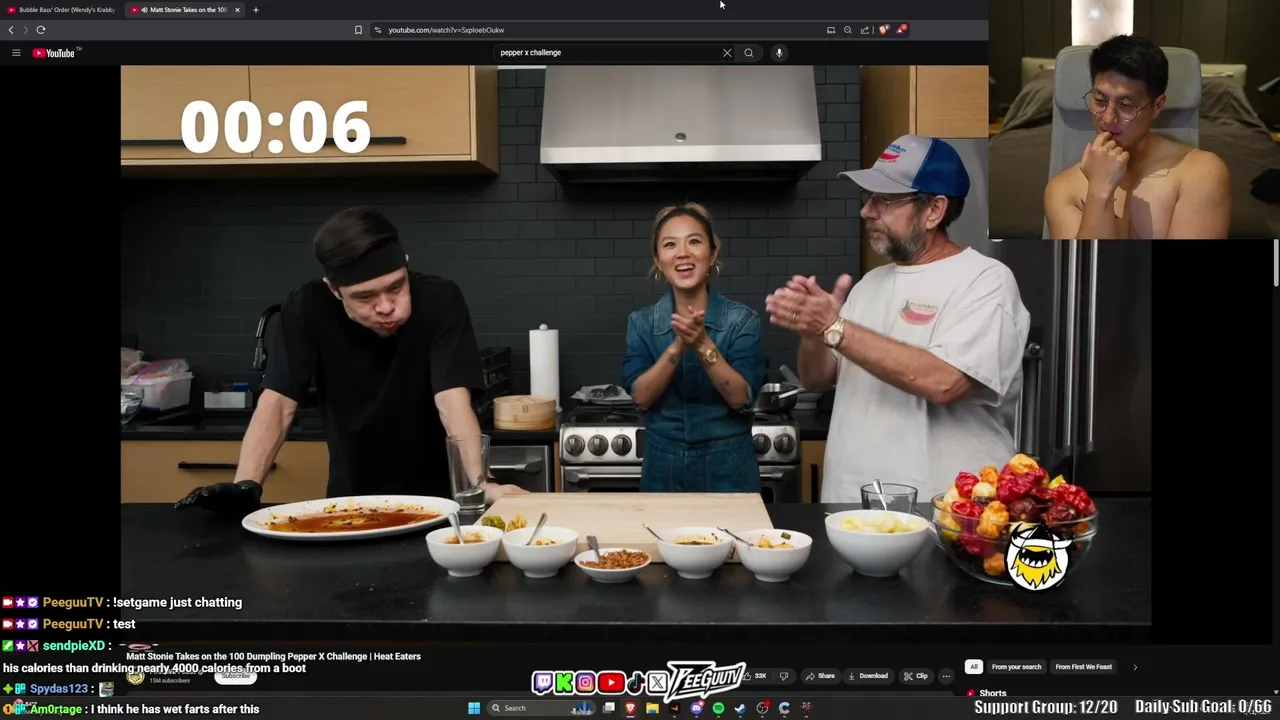Screen dimensions: 1280x720
Task: Select the Matt Stonie Takes on the 100 tab
Action: click(x=185, y=10)
